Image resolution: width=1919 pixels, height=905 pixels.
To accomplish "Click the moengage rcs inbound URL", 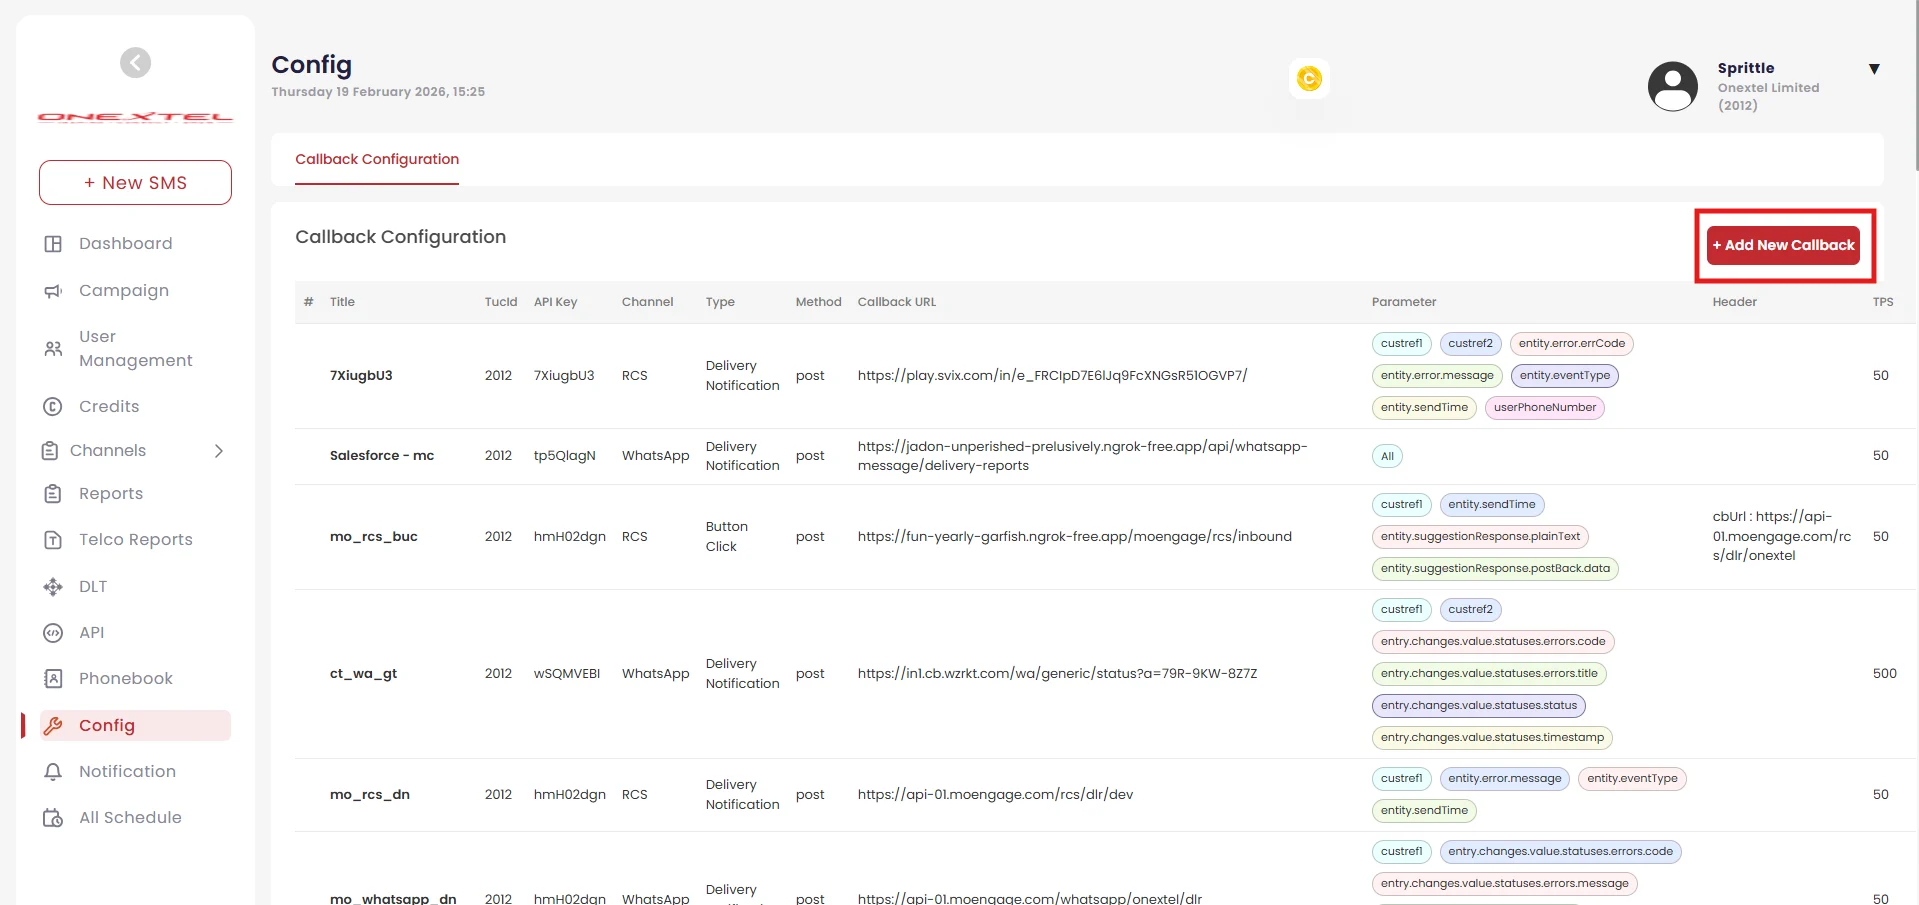I will tap(1074, 537).
